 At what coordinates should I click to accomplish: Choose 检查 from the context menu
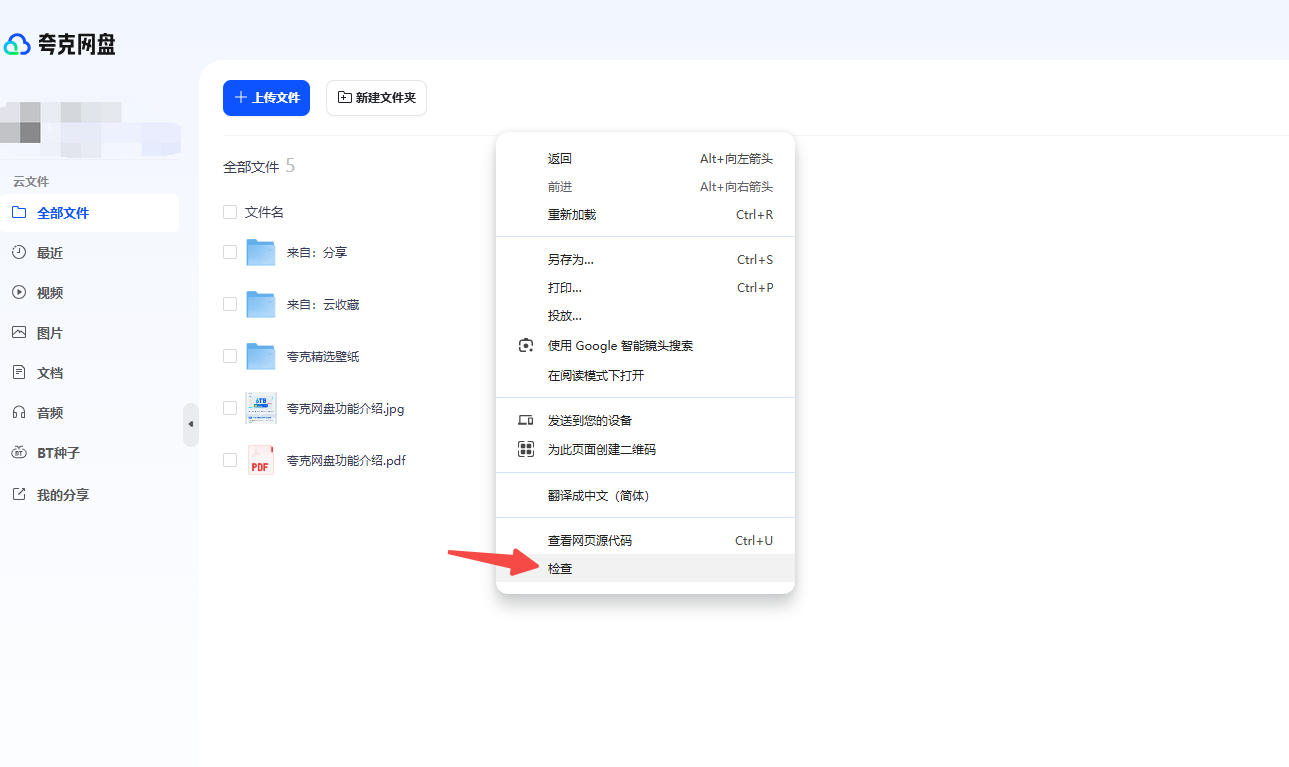(x=560, y=568)
